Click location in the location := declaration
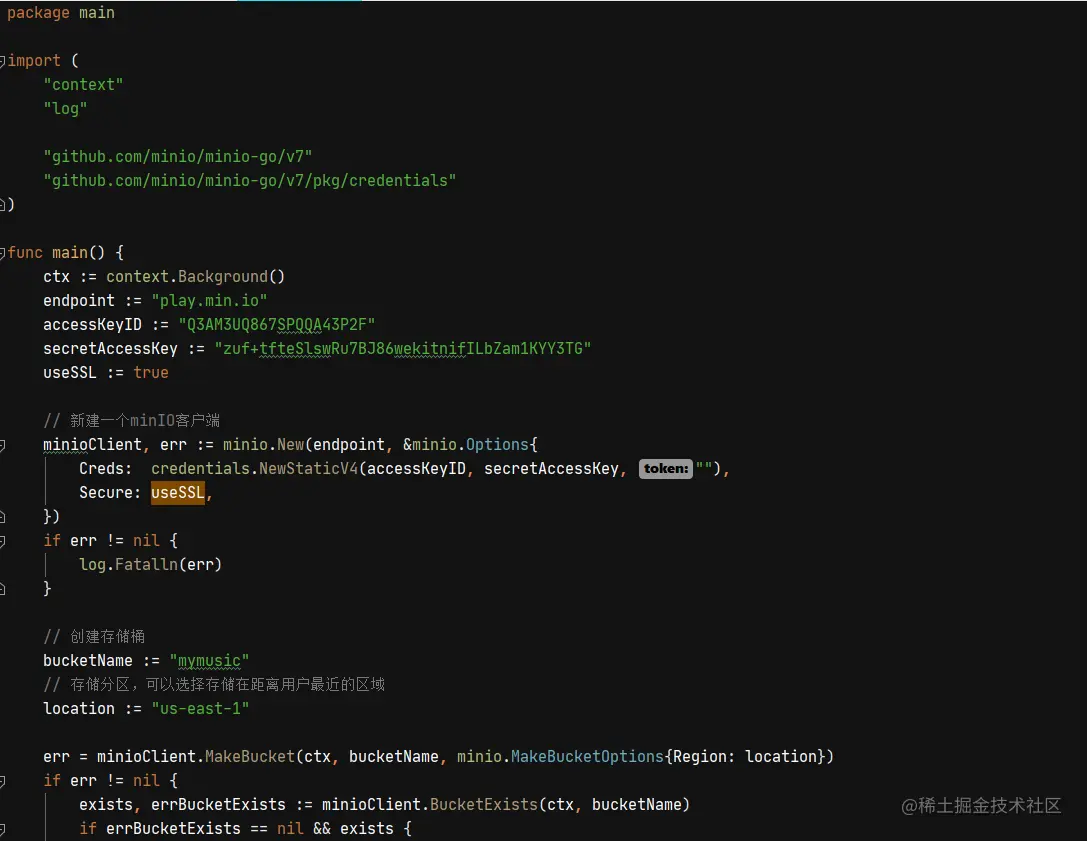The image size is (1087, 841). (x=78, y=709)
